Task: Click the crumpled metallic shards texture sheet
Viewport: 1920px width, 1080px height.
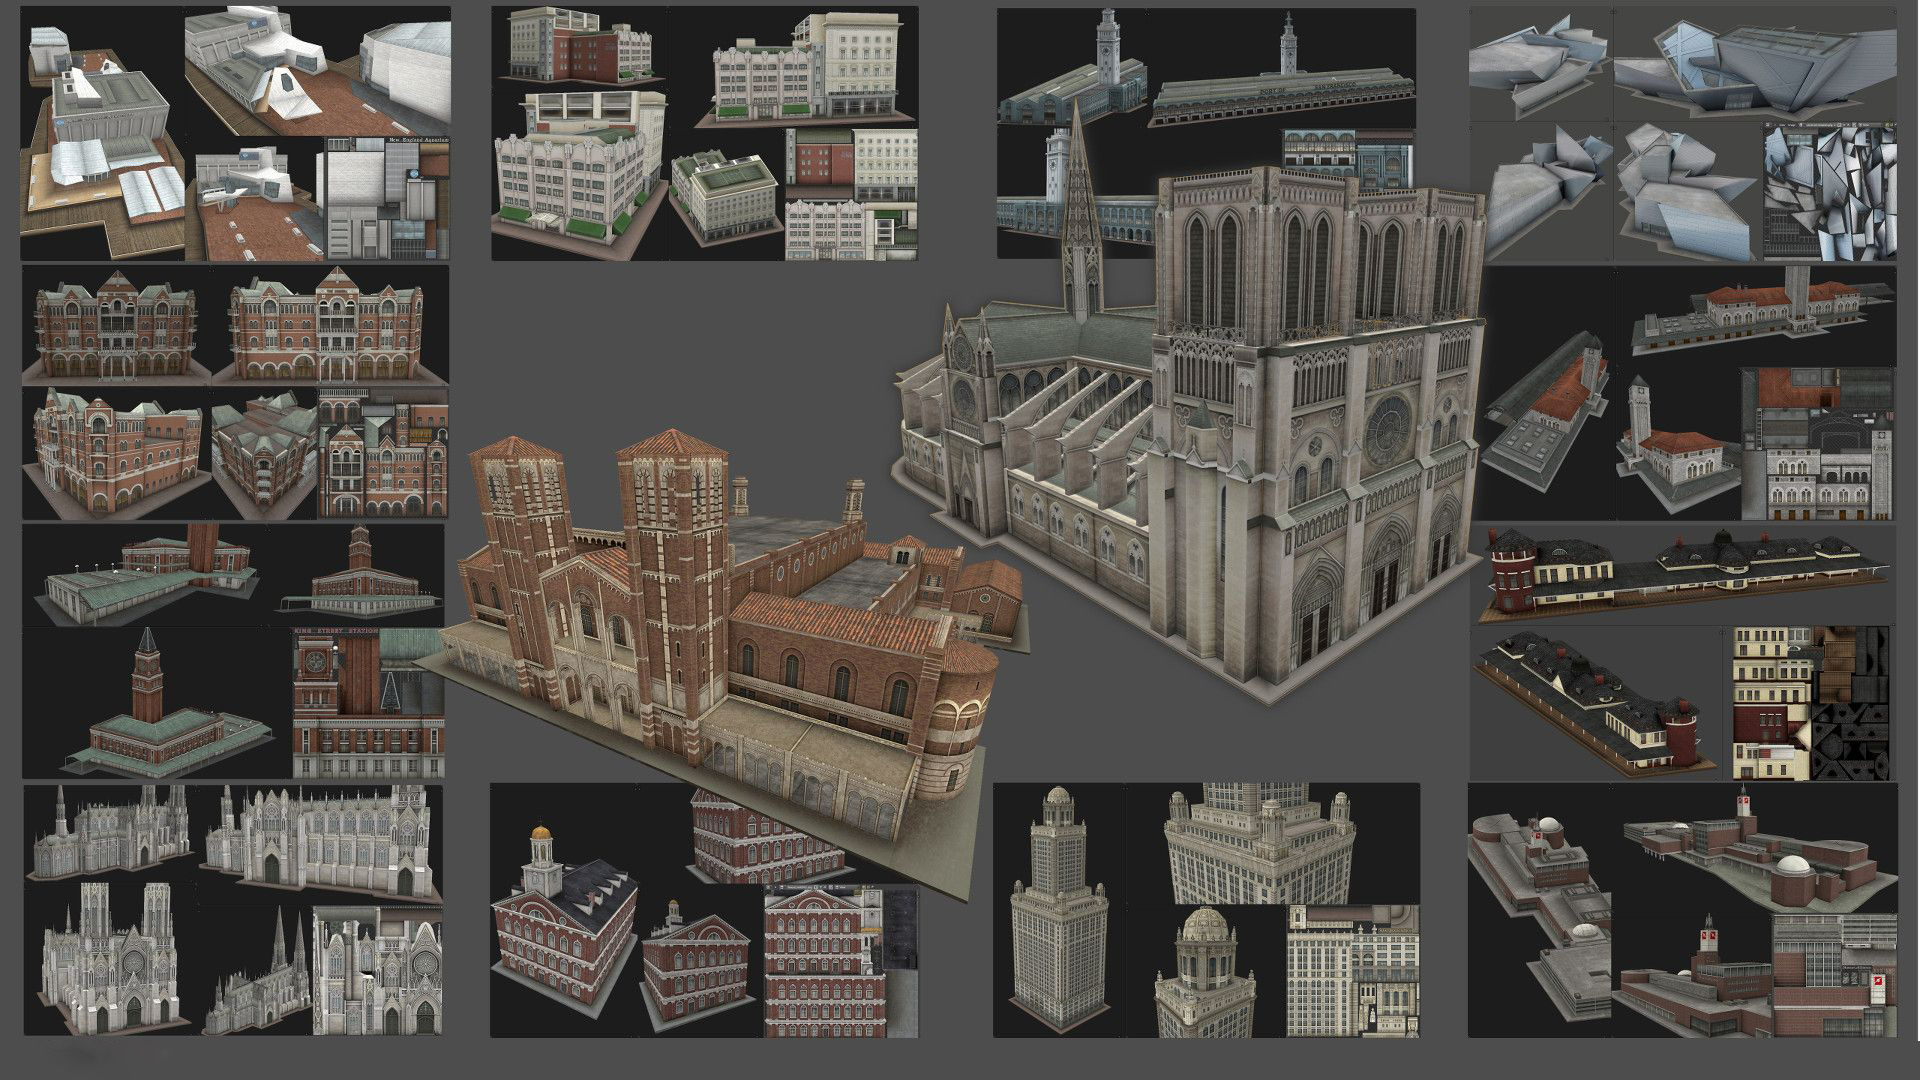Action: click(1829, 193)
